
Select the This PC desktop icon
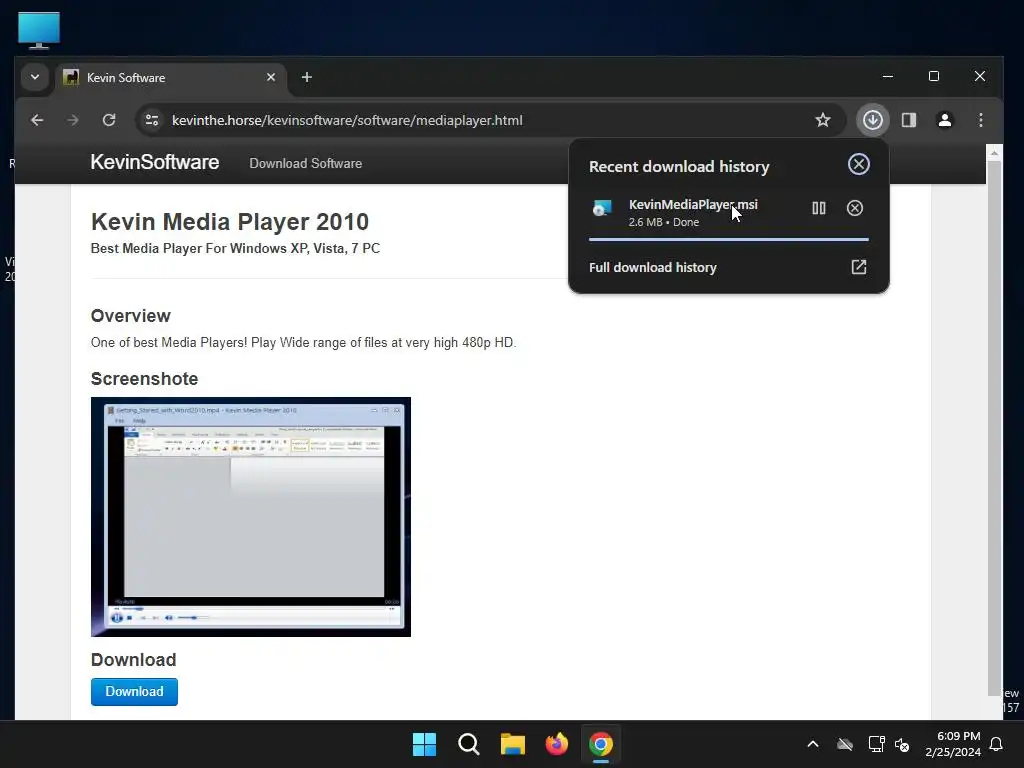39,30
